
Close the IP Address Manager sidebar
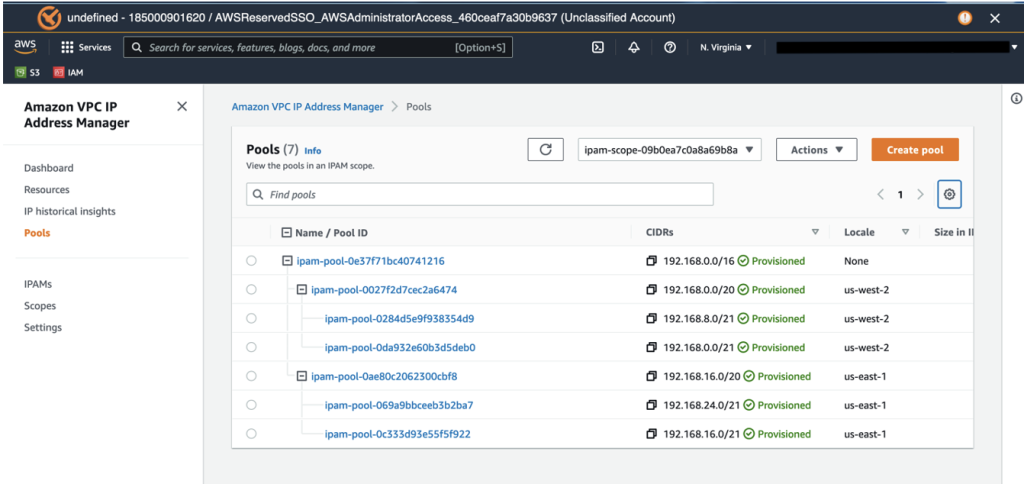point(182,106)
